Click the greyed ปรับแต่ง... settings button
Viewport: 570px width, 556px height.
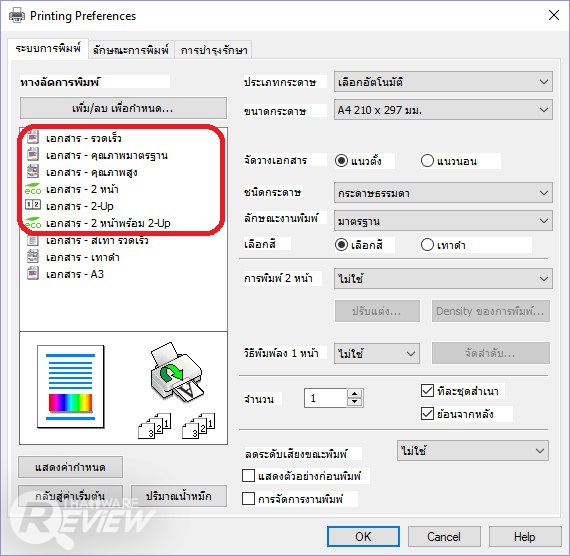pos(377,311)
